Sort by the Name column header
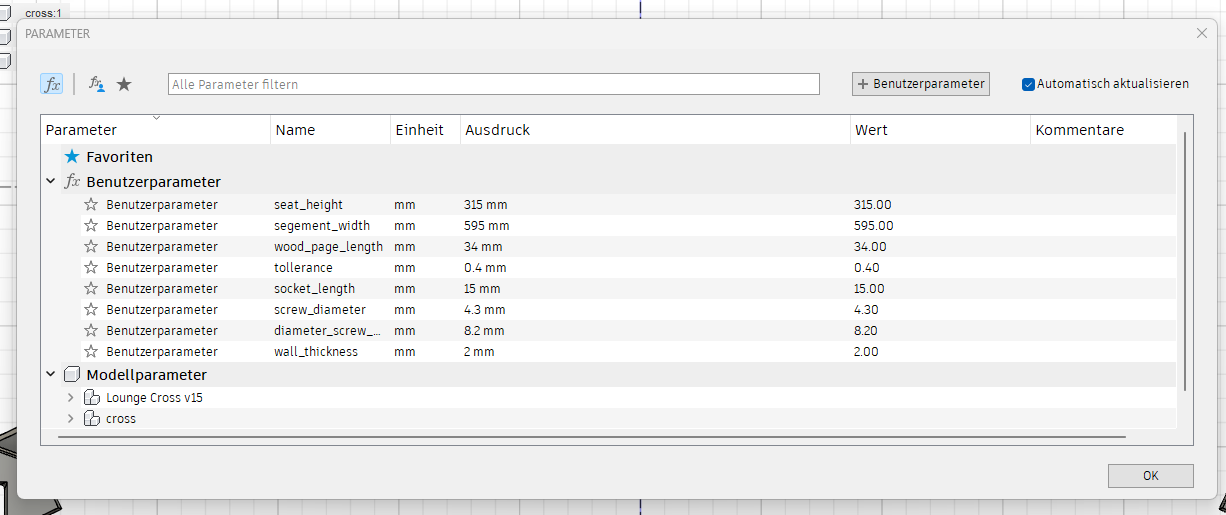This screenshot has width=1226, height=515. [x=330, y=130]
